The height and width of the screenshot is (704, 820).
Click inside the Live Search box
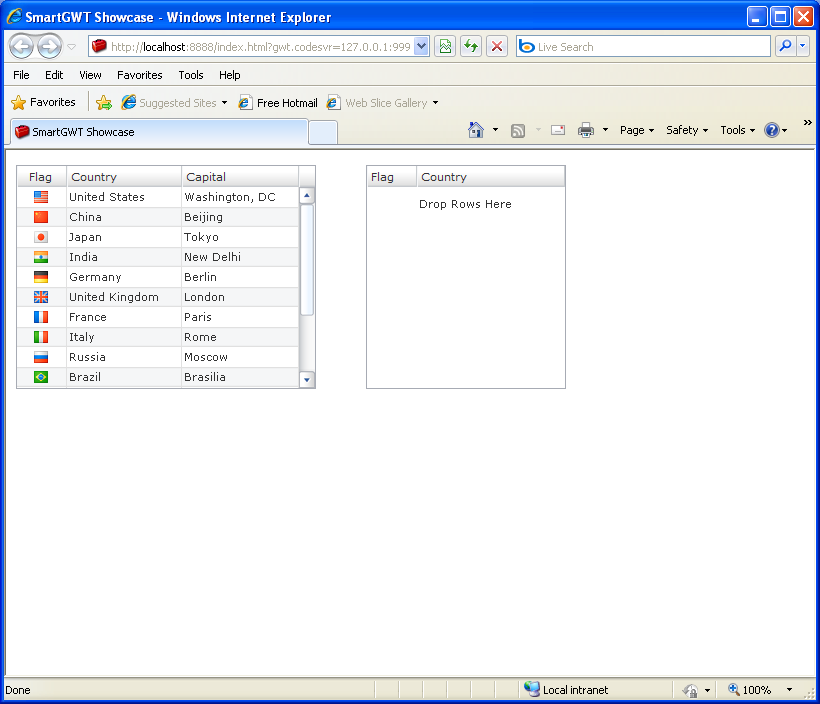tap(643, 47)
